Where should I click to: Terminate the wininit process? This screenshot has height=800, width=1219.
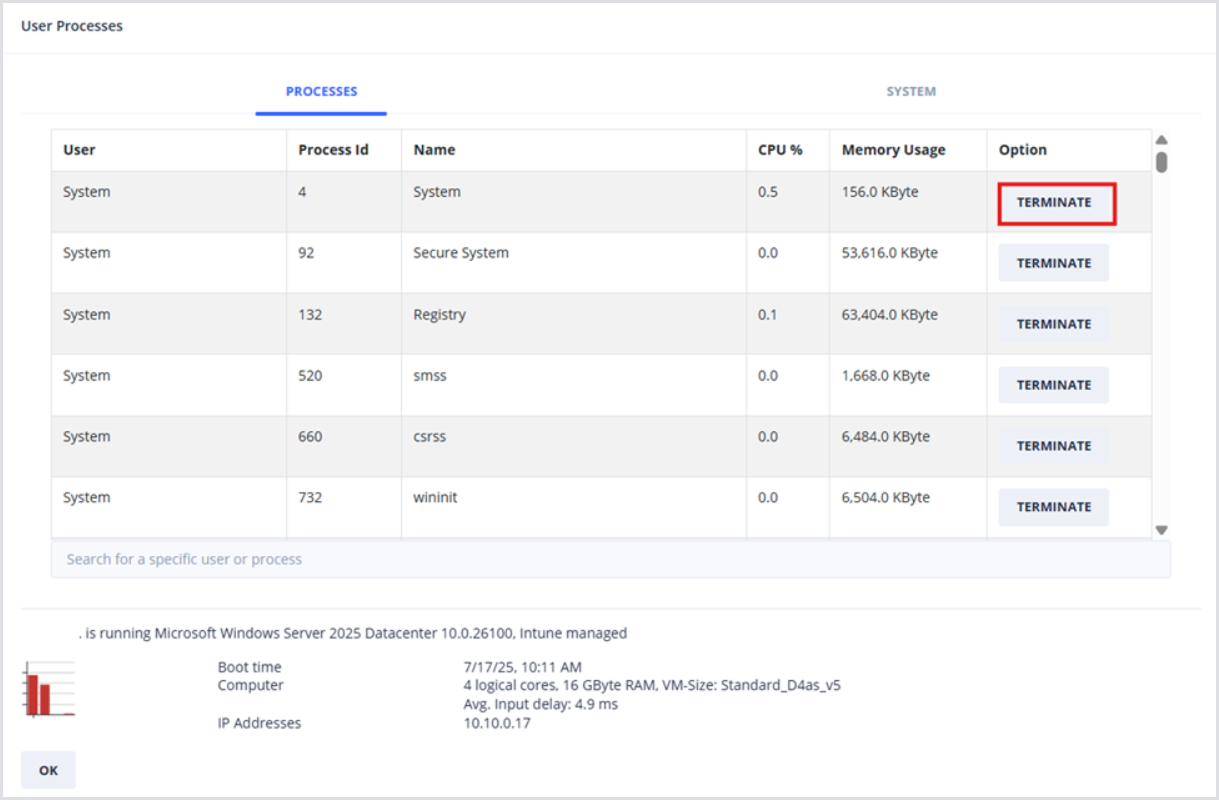pyautogui.click(x=1053, y=507)
